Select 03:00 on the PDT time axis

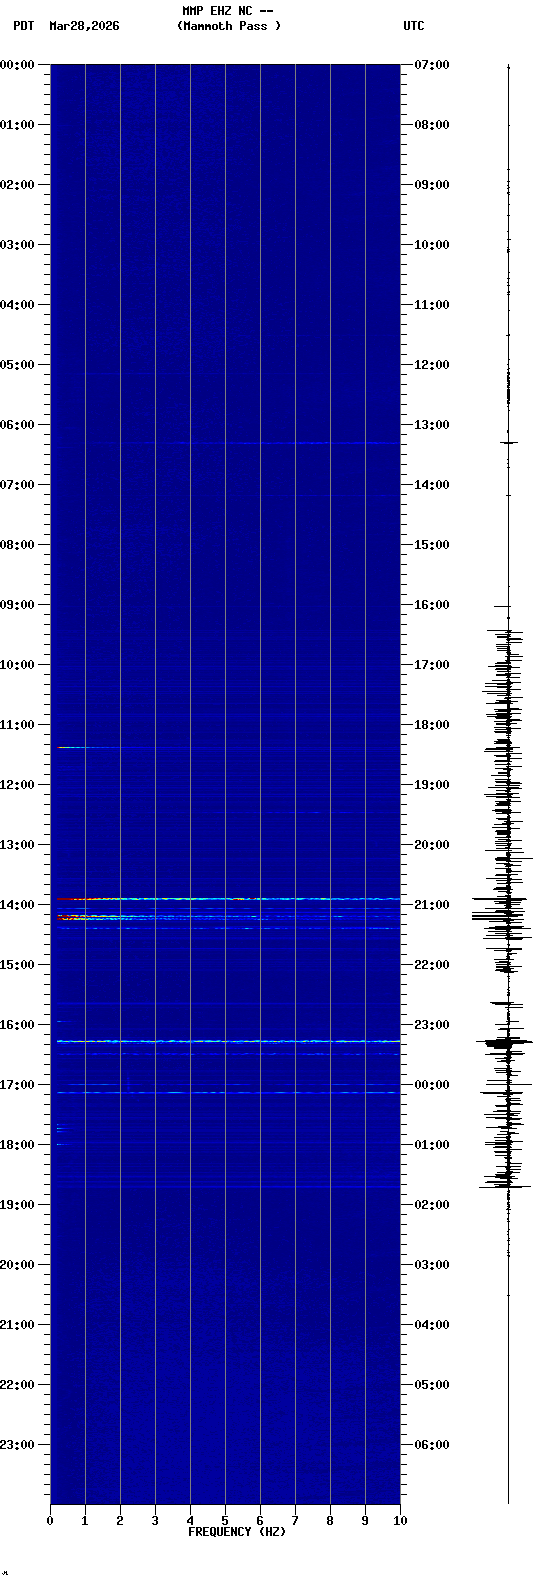click(x=18, y=245)
